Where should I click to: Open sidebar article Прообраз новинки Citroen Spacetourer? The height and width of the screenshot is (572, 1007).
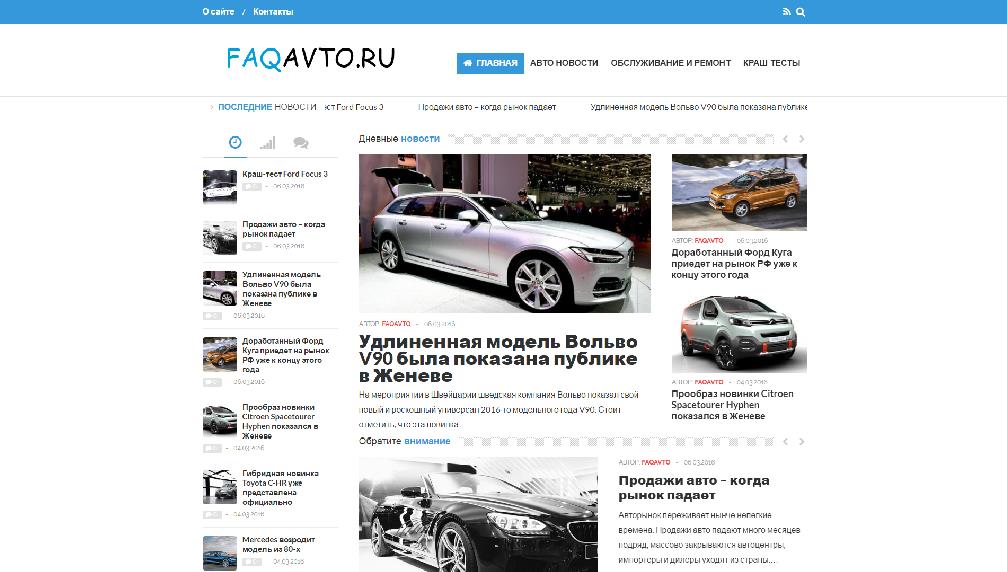(x=280, y=421)
